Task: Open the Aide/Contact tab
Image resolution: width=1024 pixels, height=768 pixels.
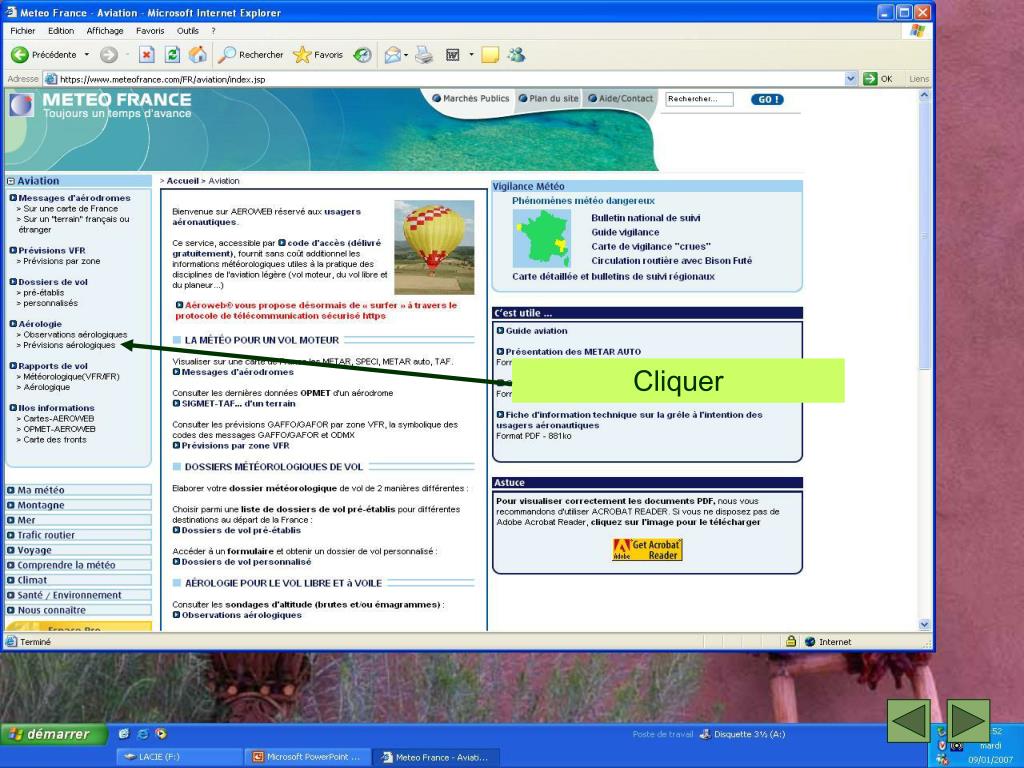Action: coord(620,99)
